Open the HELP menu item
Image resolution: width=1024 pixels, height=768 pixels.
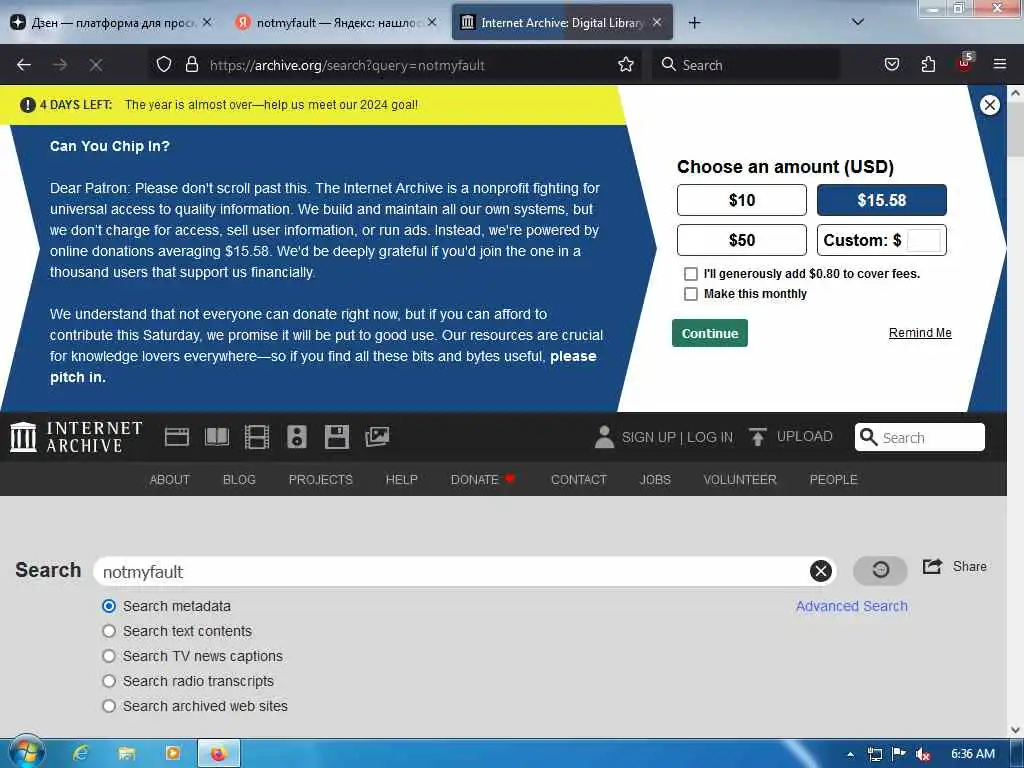[402, 479]
